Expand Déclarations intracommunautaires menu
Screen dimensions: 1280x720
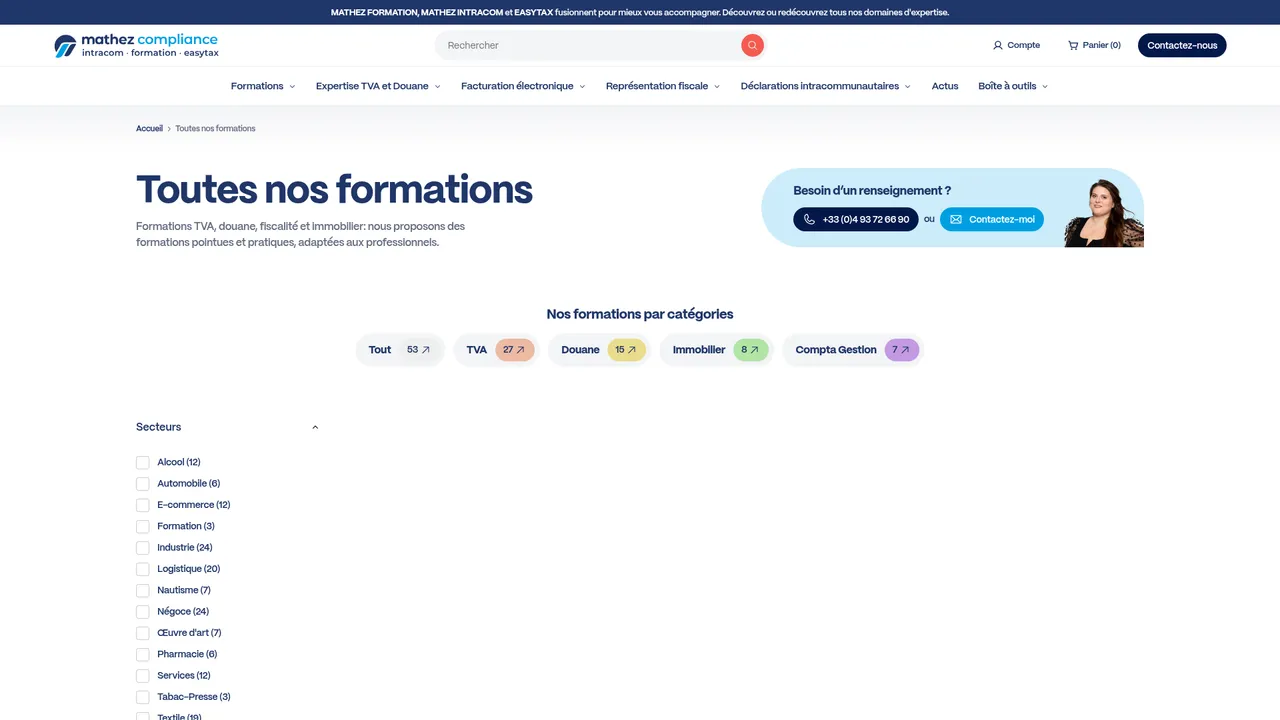tap(826, 86)
